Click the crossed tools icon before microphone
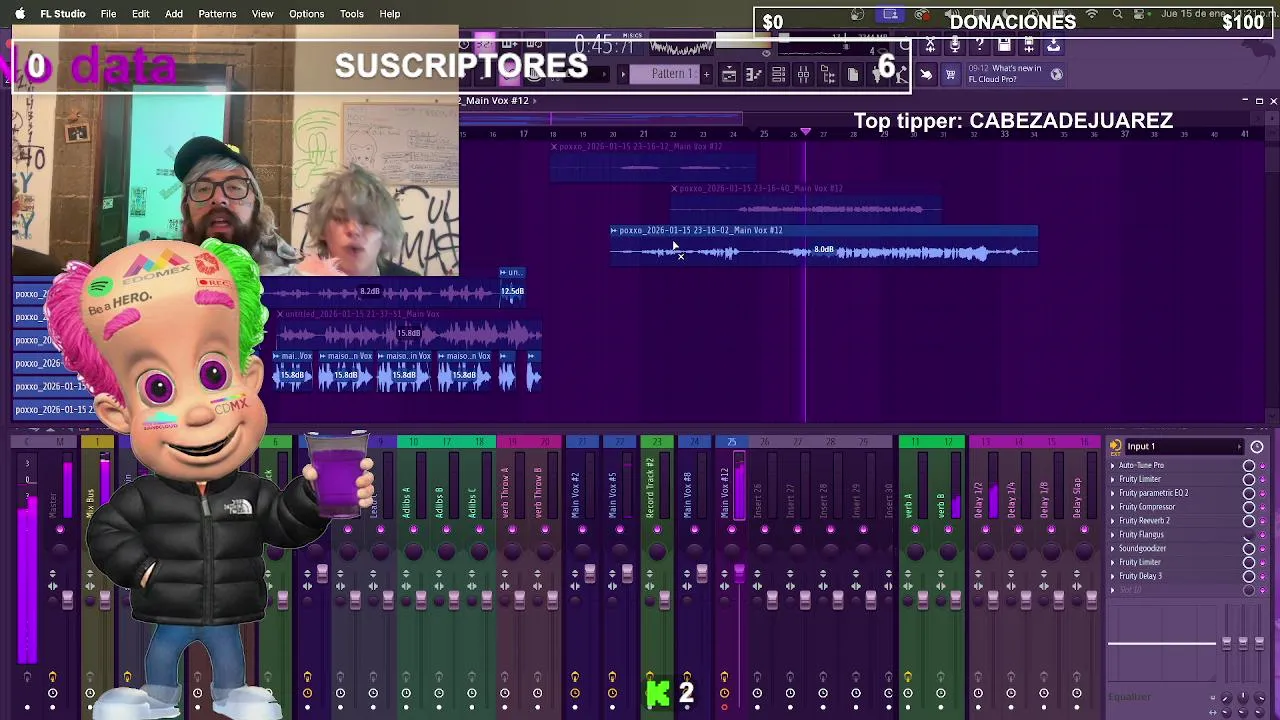1280x720 pixels. tap(930, 45)
